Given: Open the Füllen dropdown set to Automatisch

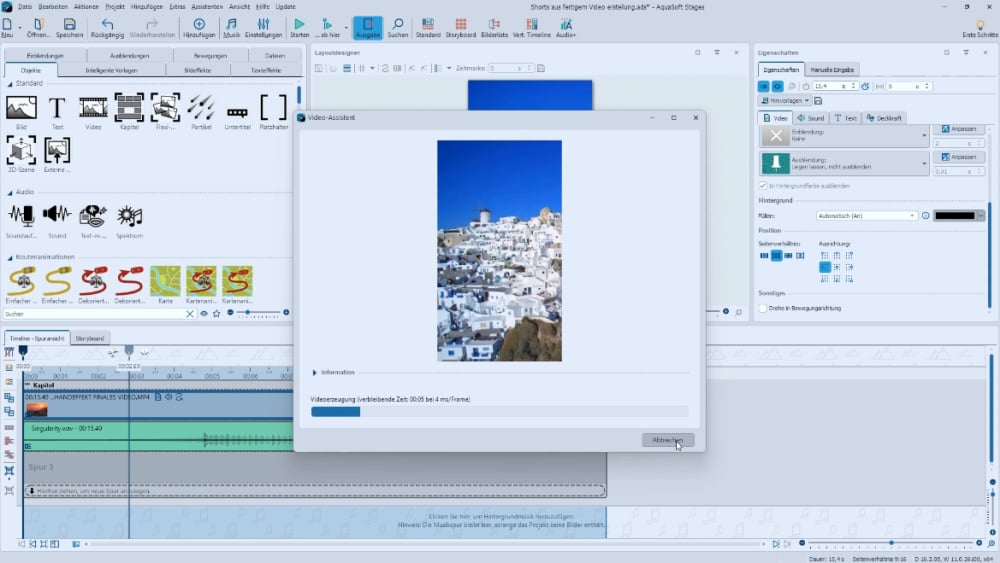Looking at the screenshot, I should [x=866, y=215].
